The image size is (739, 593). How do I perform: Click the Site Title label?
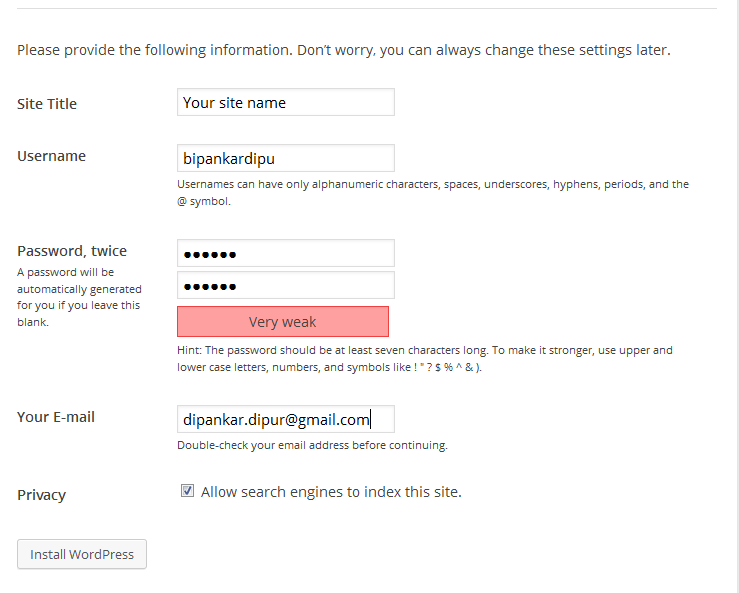[x=47, y=104]
